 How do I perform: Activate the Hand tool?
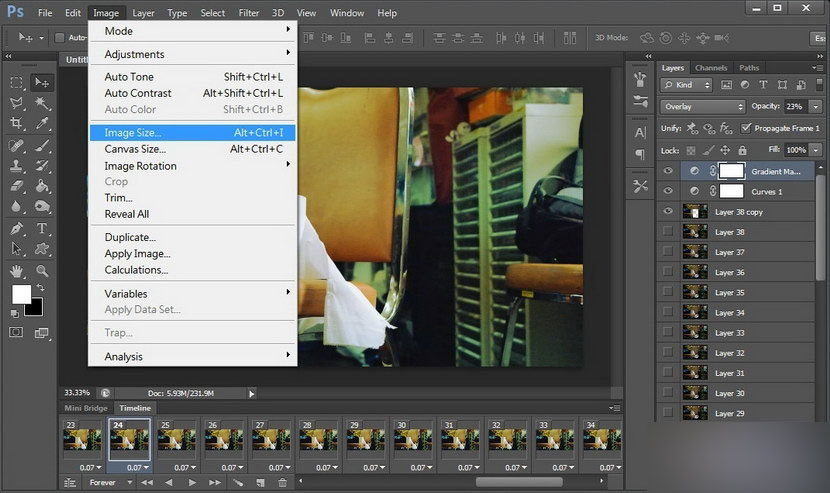coord(18,270)
